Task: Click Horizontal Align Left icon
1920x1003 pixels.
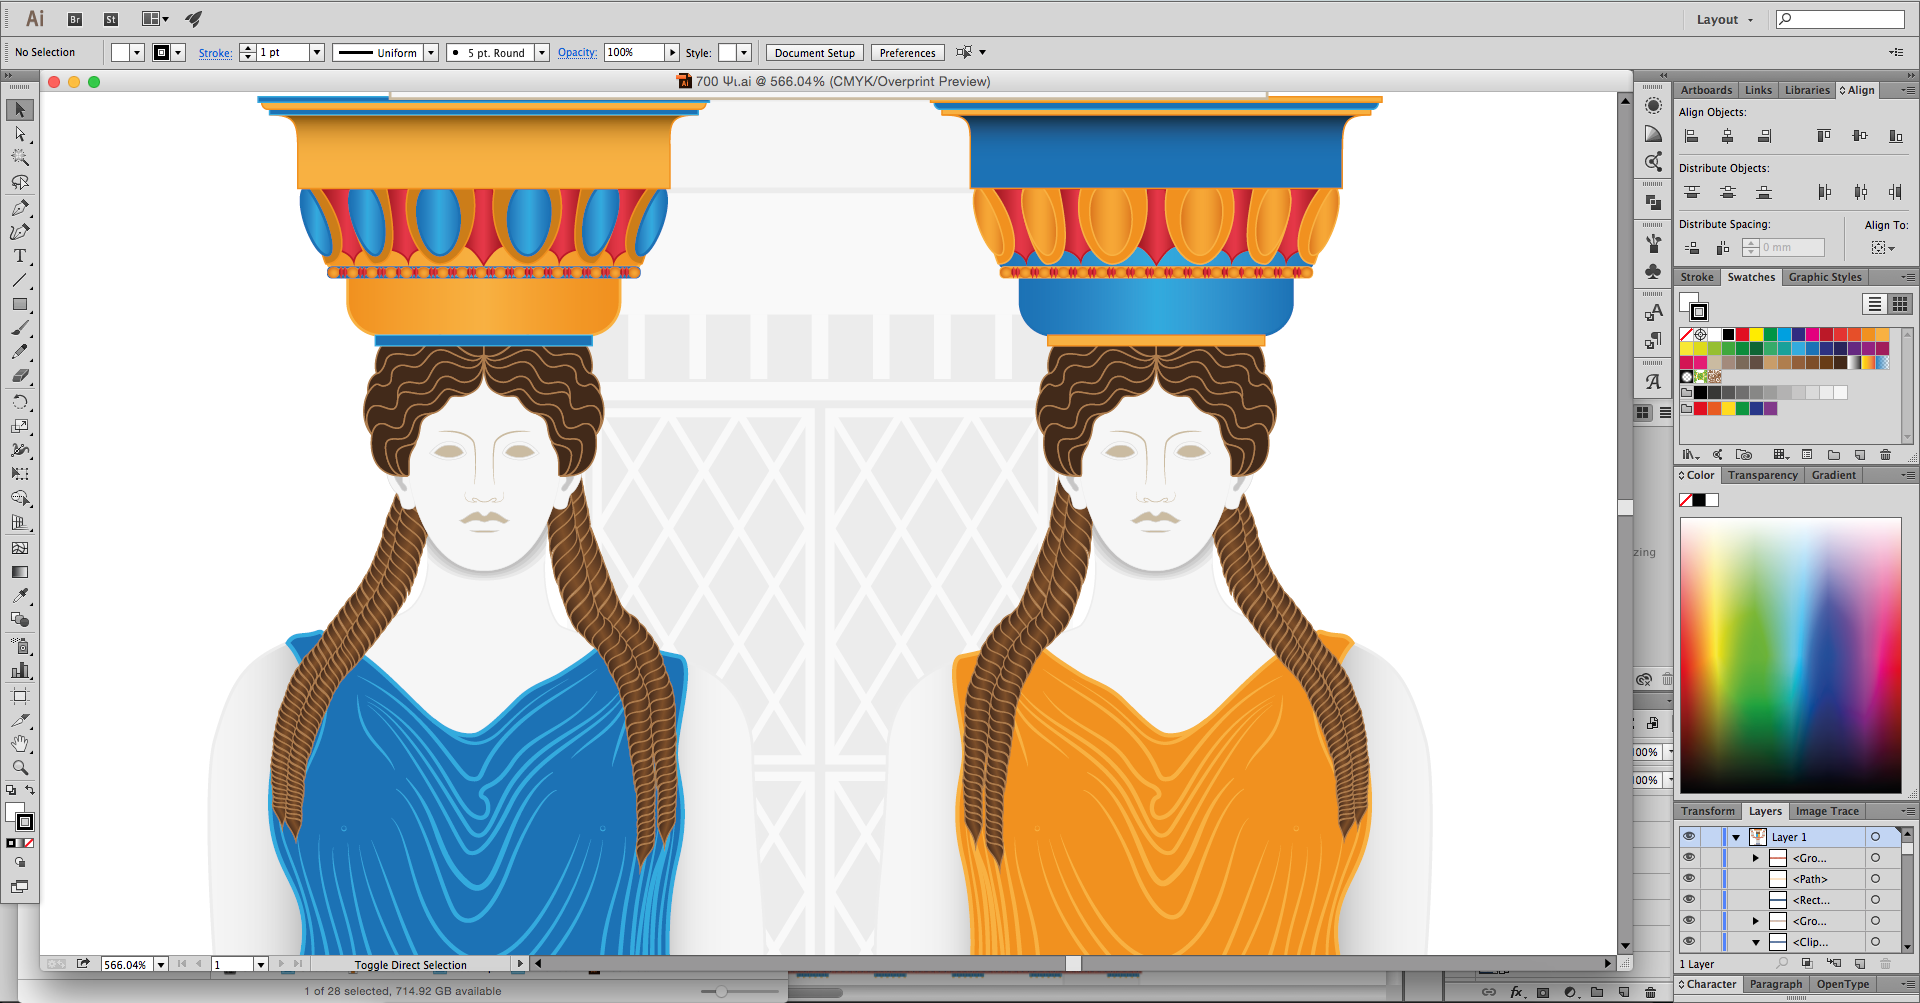Action: (x=1692, y=136)
